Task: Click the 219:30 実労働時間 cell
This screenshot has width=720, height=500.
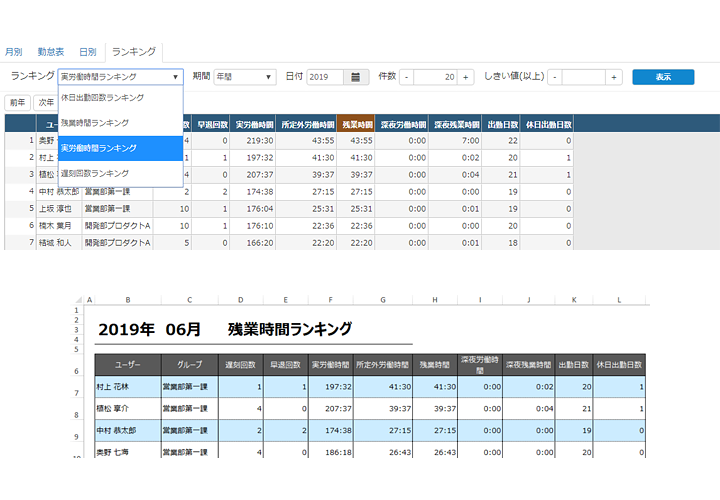Action: coord(253,140)
